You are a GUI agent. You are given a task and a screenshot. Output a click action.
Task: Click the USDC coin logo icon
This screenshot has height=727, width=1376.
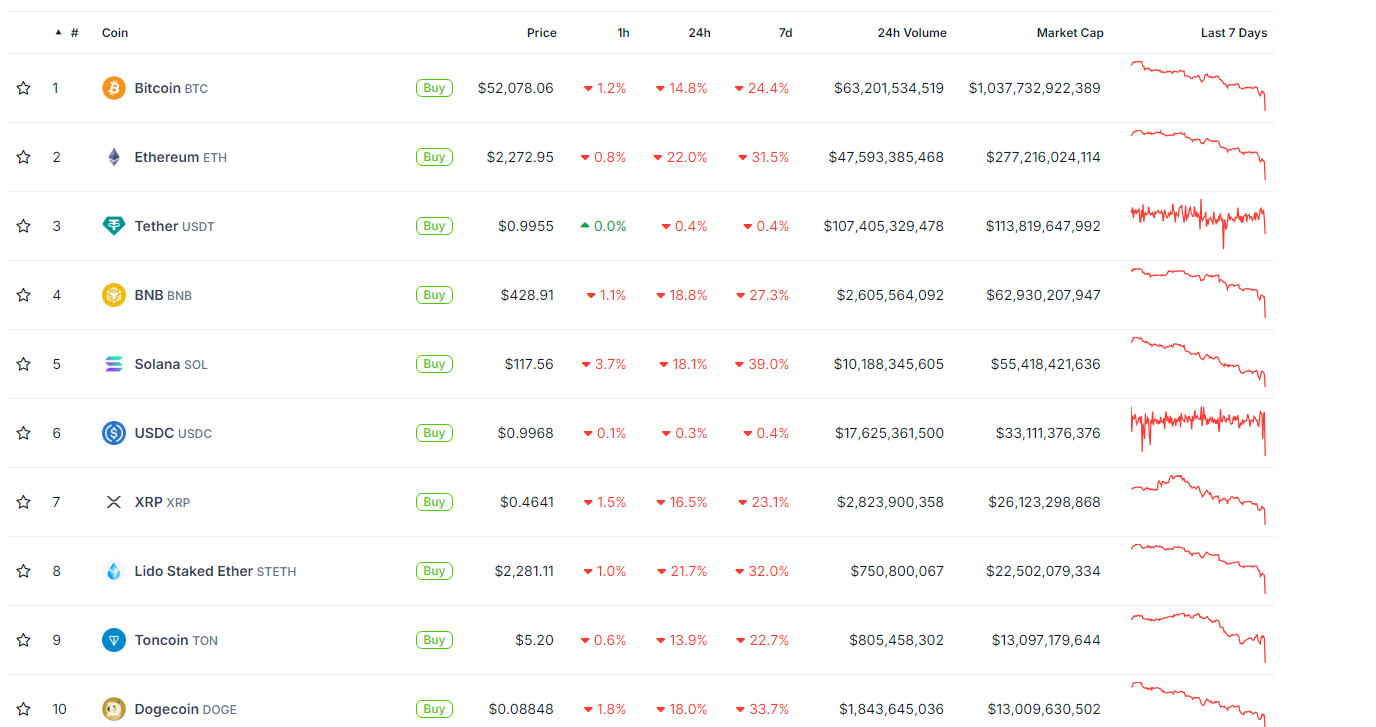[x=114, y=433]
